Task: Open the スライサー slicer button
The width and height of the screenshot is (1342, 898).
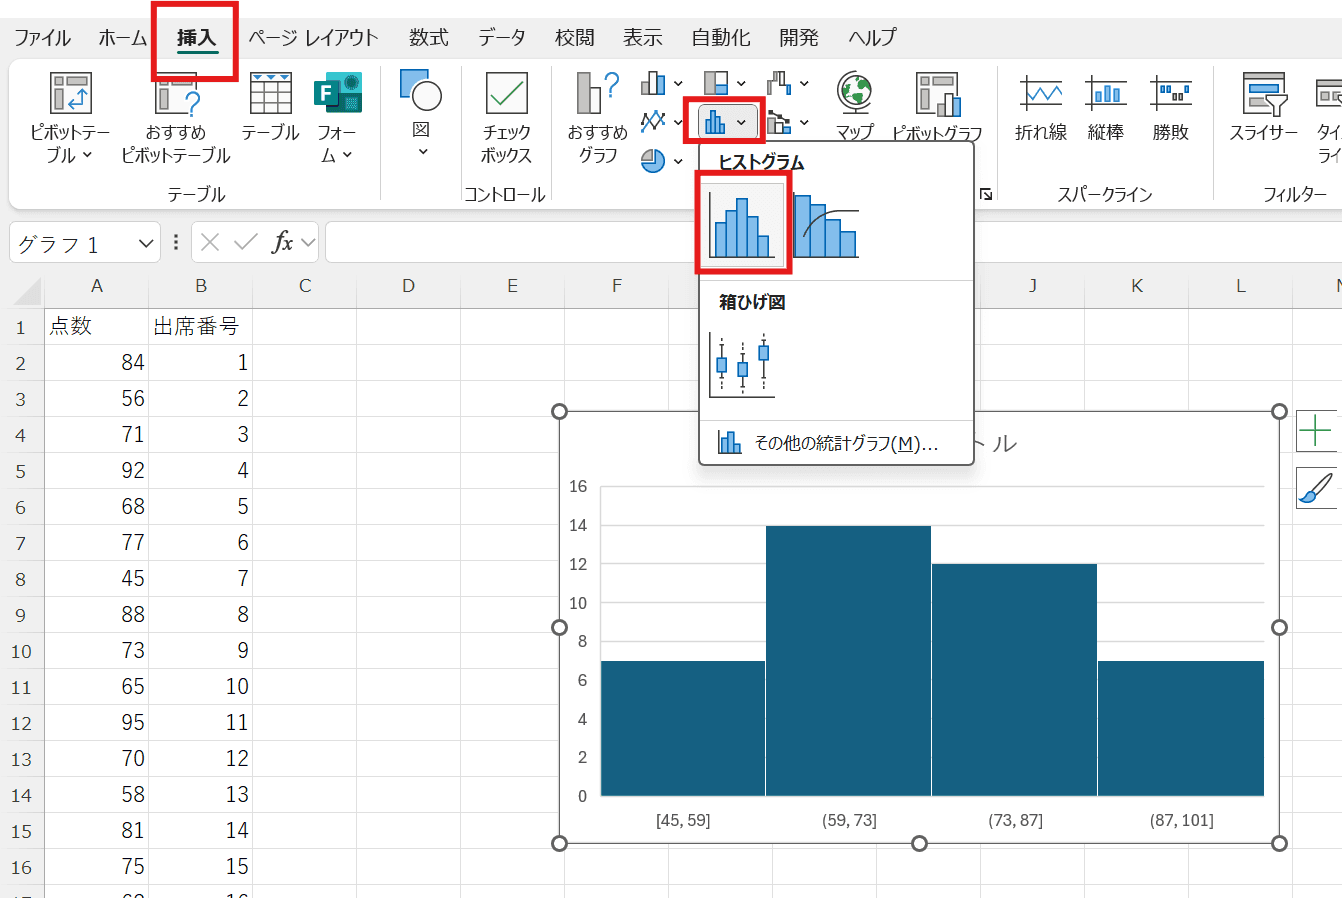Action: pos(1263,105)
